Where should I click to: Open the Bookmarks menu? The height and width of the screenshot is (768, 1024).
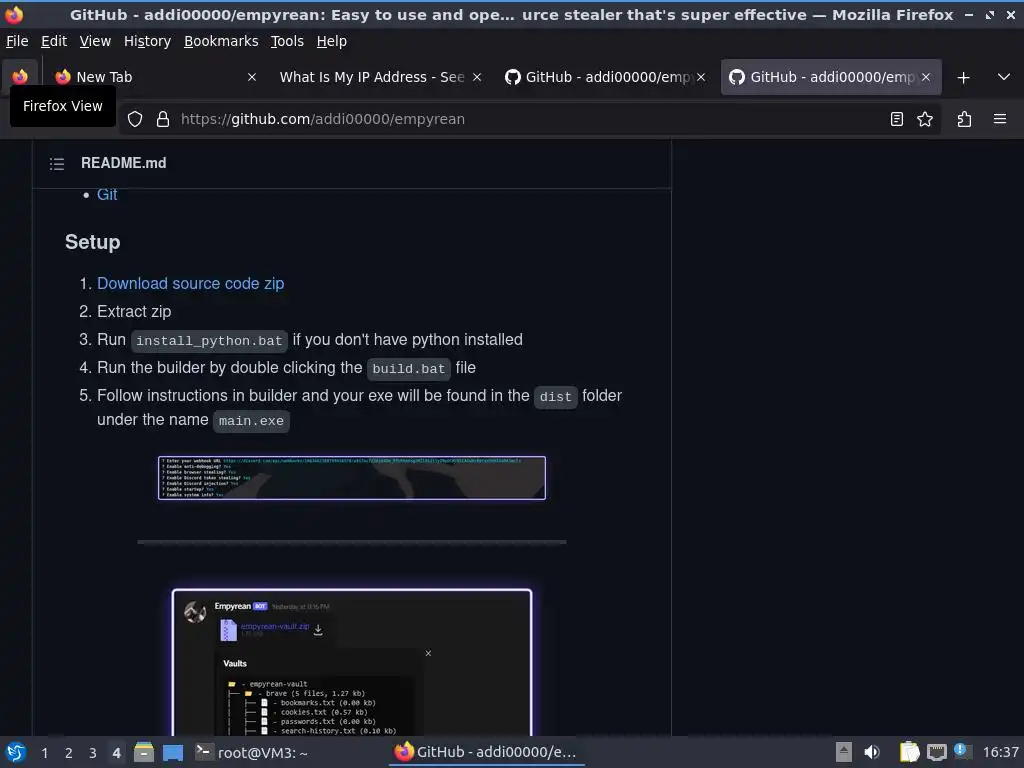pos(221,41)
